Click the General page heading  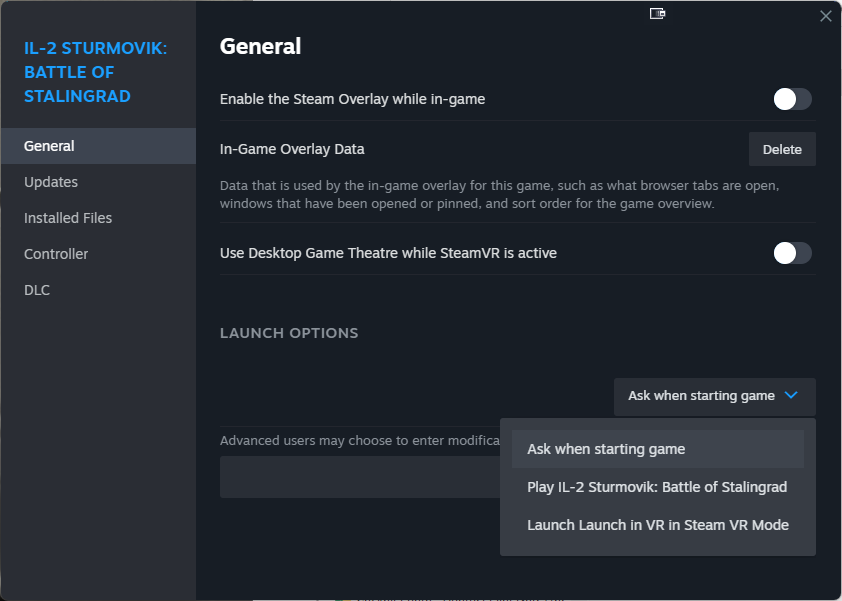point(260,46)
